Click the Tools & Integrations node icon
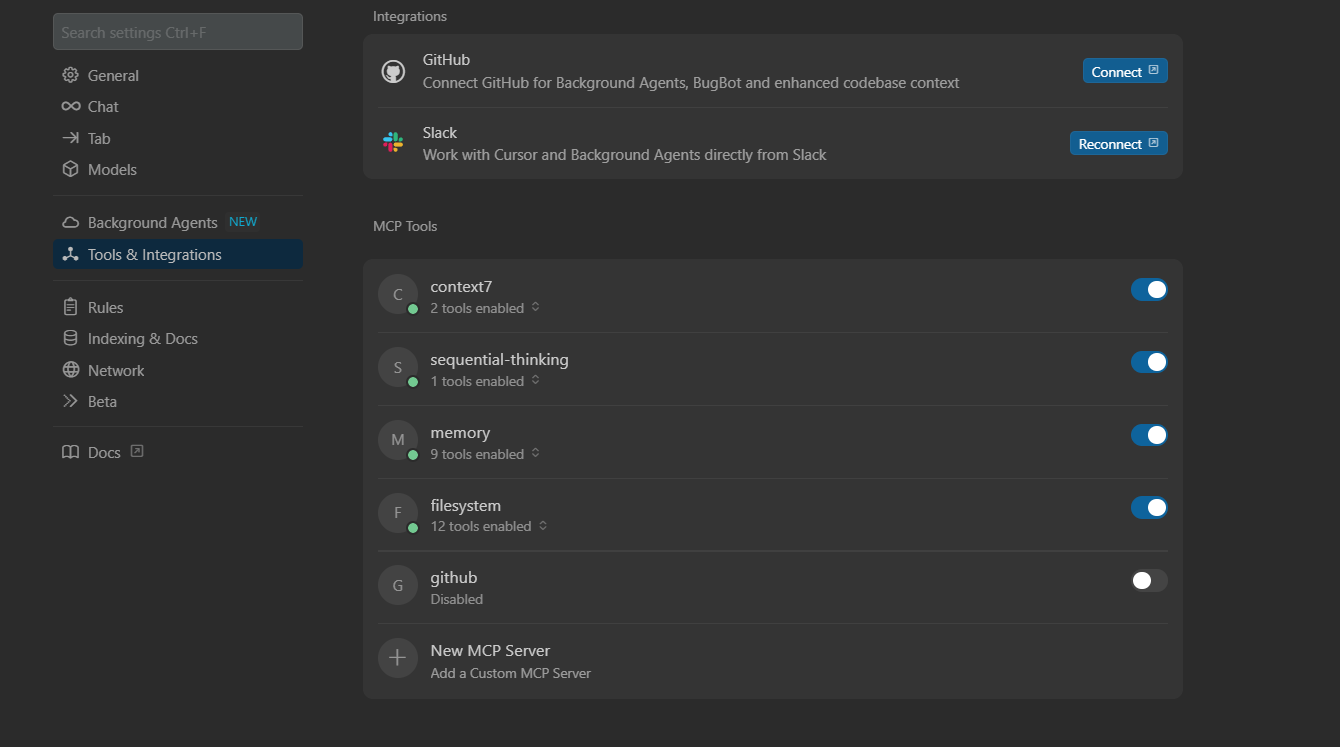This screenshot has width=1340, height=747. [x=70, y=254]
